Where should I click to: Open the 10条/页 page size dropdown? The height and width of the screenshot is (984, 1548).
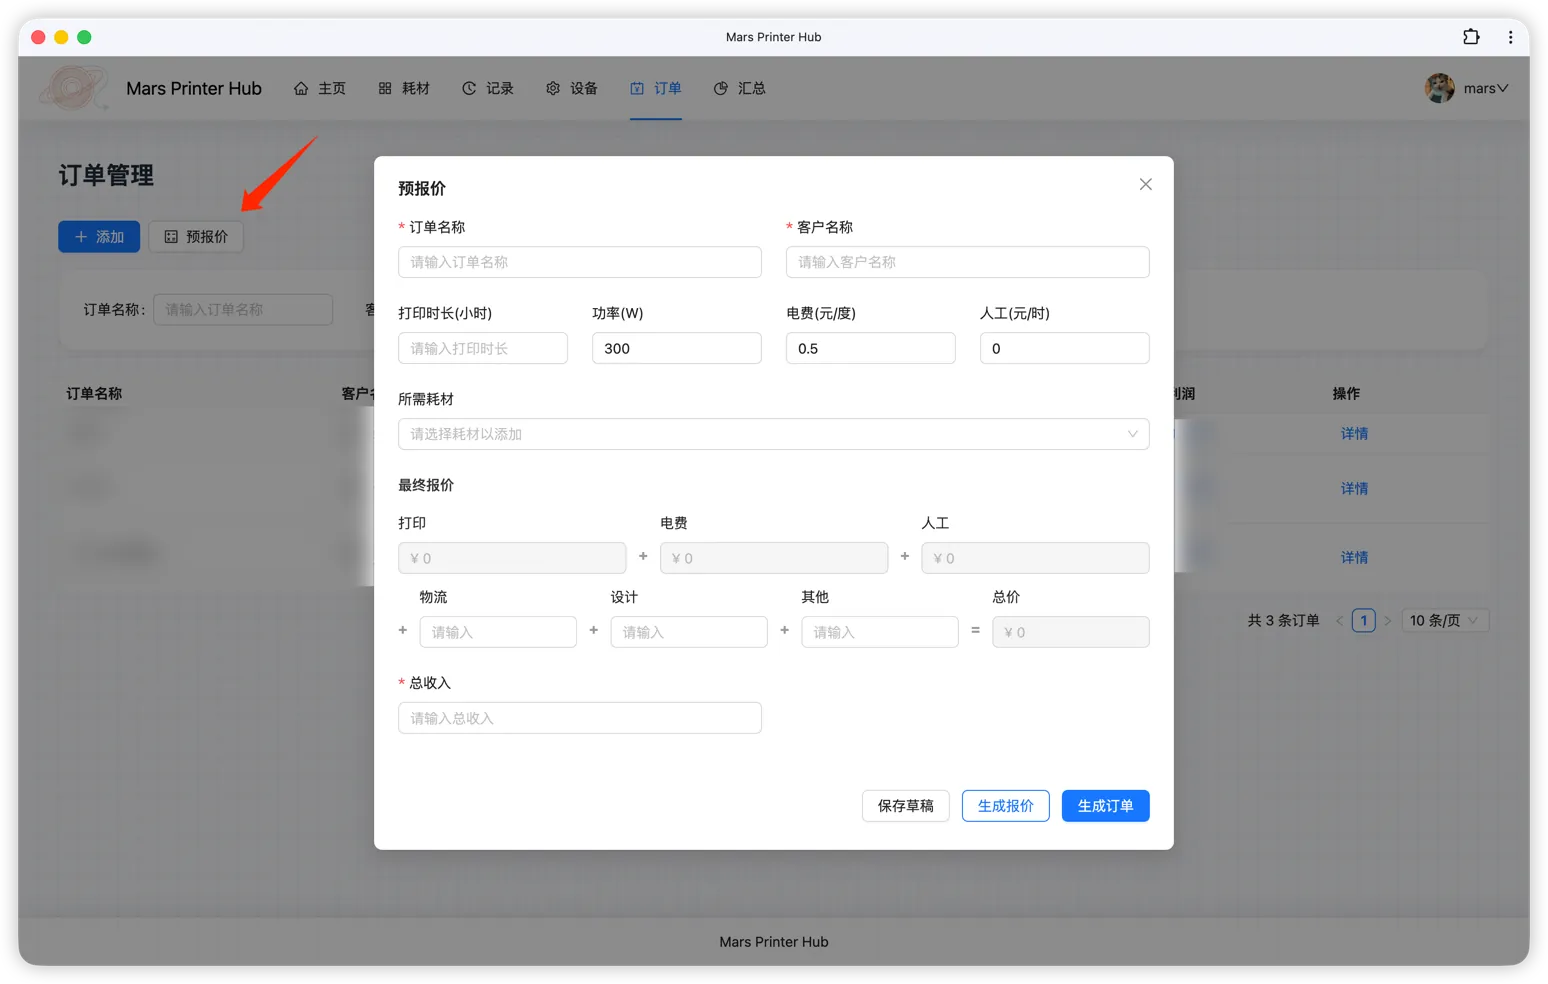pos(1444,620)
